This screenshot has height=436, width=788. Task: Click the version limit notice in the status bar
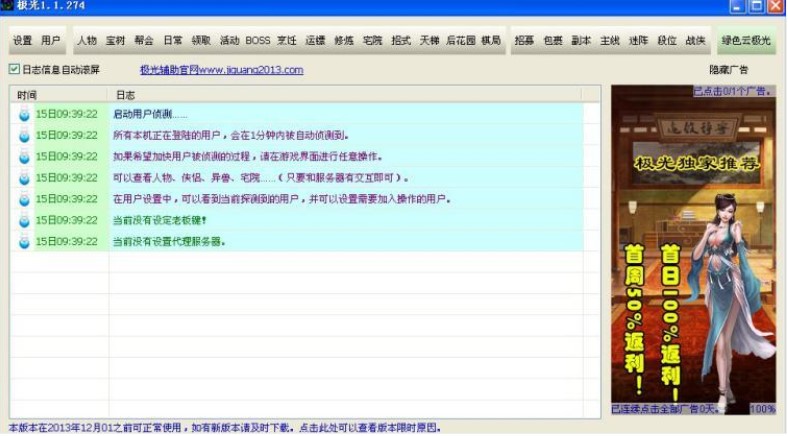coord(223,427)
